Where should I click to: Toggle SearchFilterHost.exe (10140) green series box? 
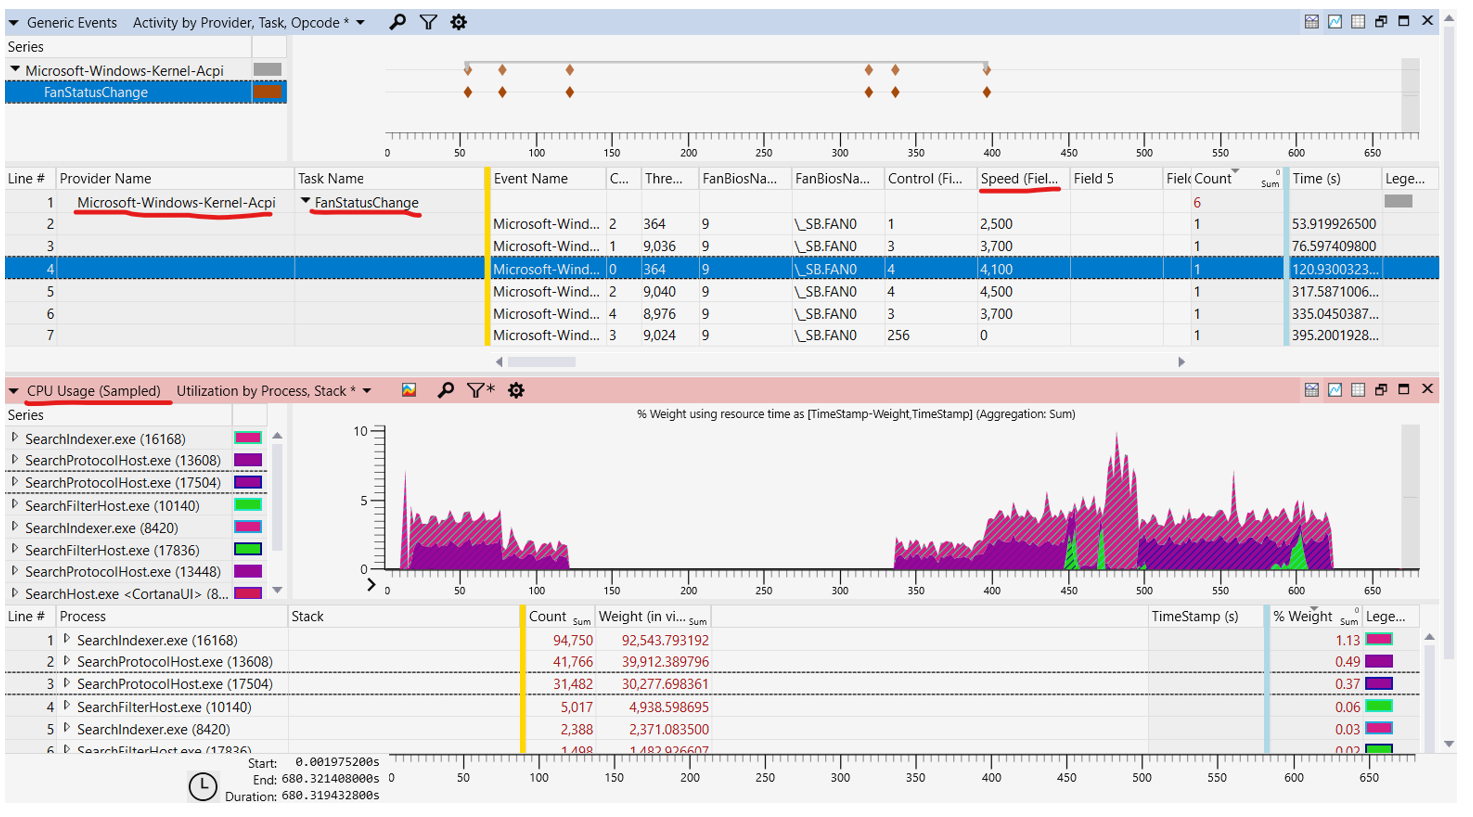tap(248, 505)
